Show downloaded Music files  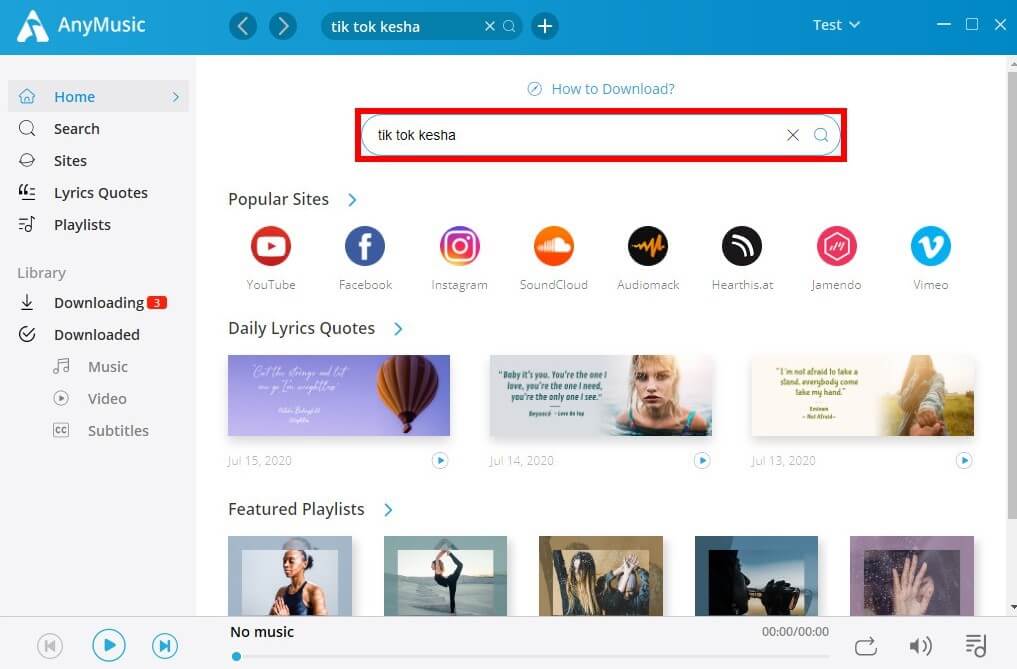108,367
